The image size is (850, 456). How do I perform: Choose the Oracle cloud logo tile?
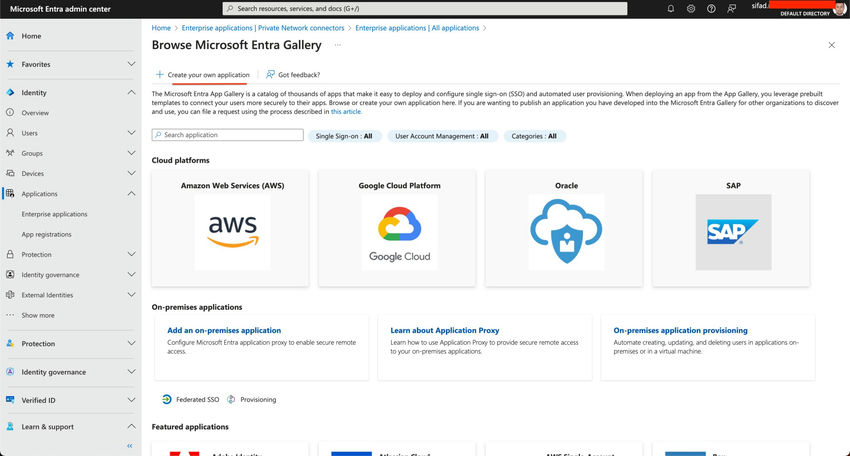[566, 231]
